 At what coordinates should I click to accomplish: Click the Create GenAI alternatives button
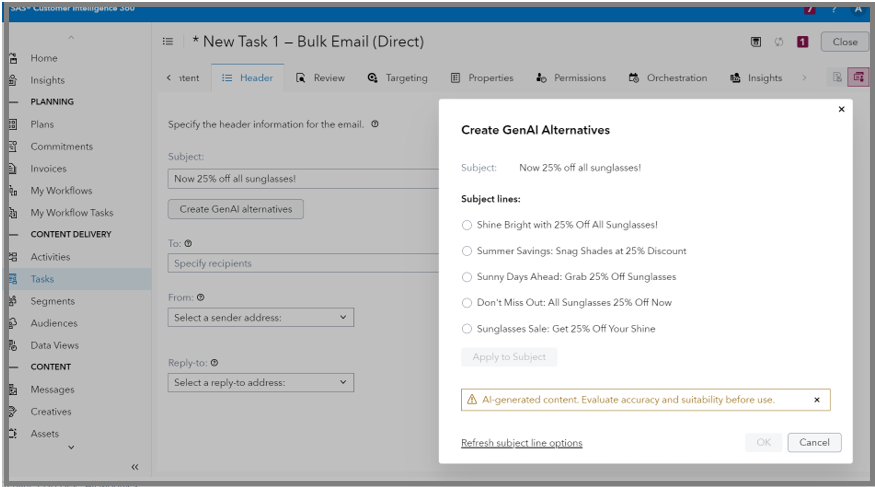pyautogui.click(x=236, y=209)
